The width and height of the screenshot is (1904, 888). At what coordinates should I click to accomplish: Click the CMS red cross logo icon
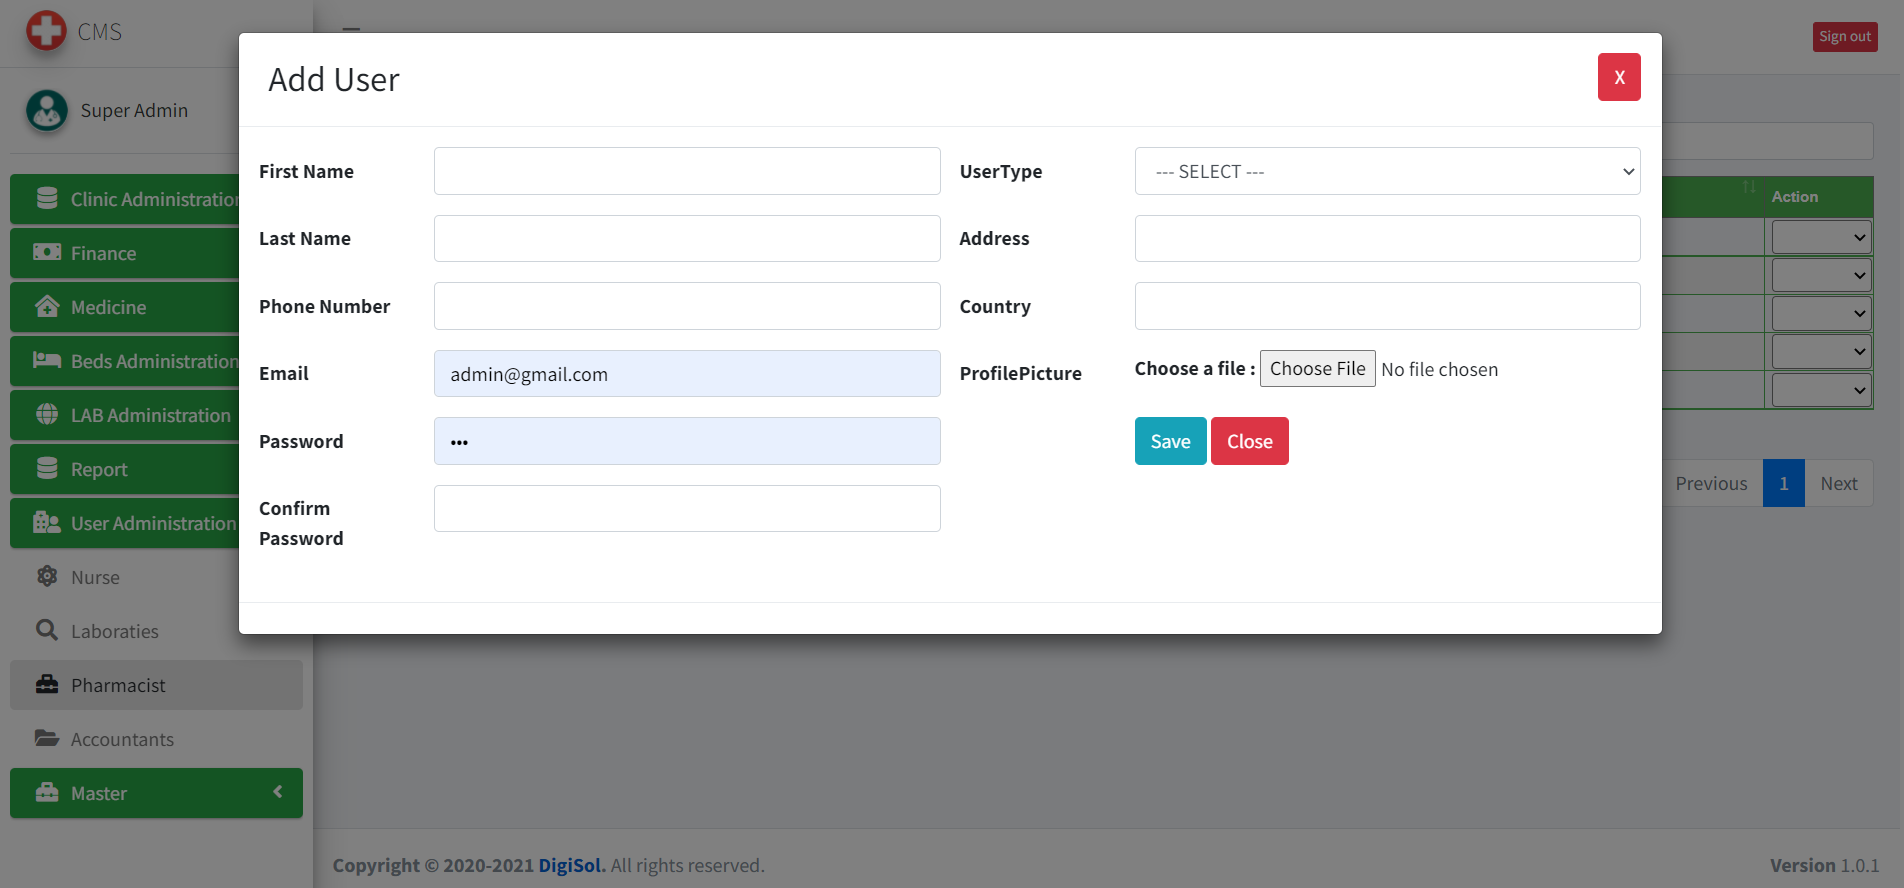[46, 31]
